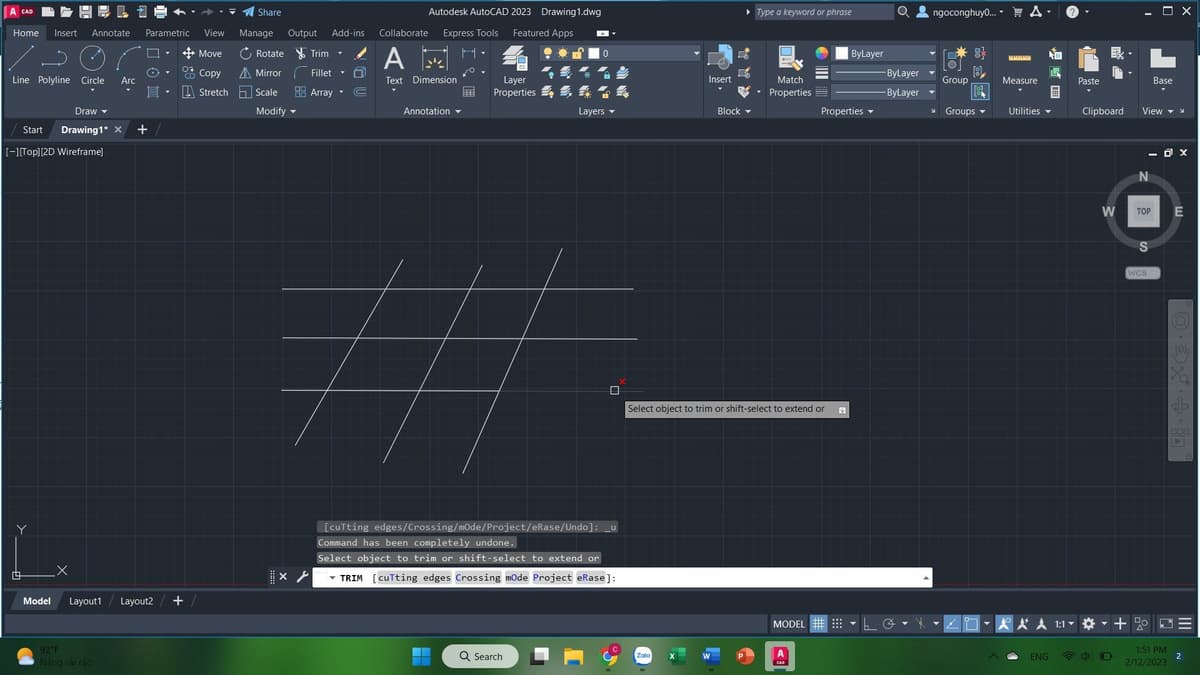The width and height of the screenshot is (1200, 675).
Task: Toggle ortho mode in status bar
Action: click(x=870, y=624)
